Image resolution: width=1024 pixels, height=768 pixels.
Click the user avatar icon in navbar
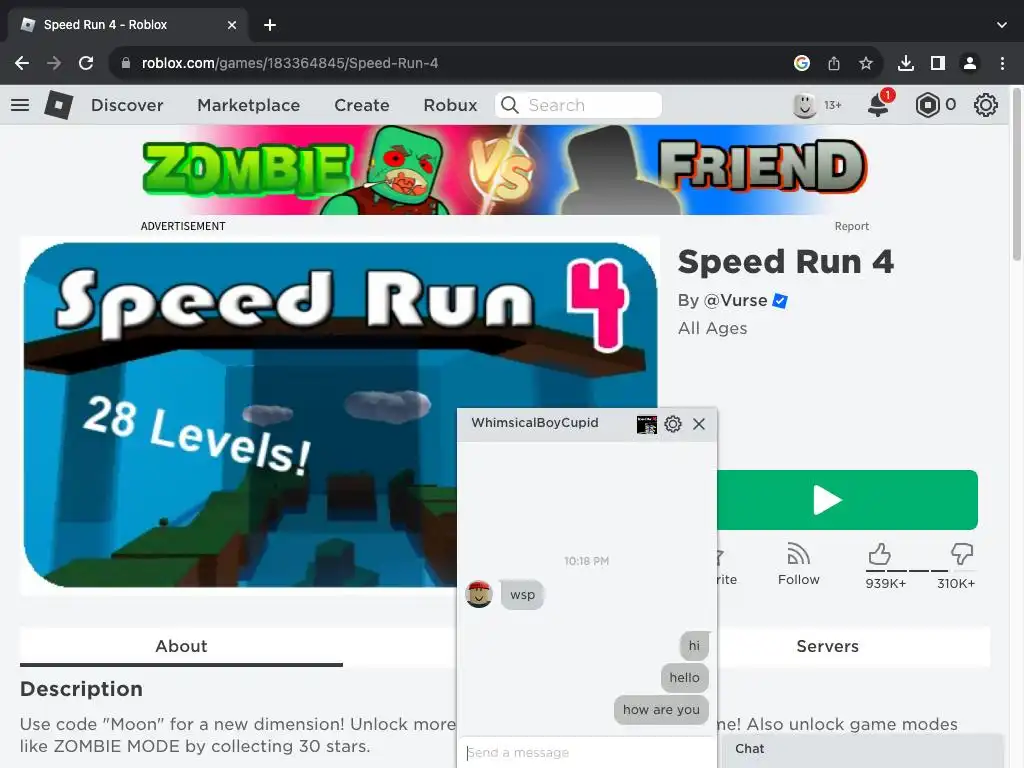pyautogui.click(x=805, y=105)
